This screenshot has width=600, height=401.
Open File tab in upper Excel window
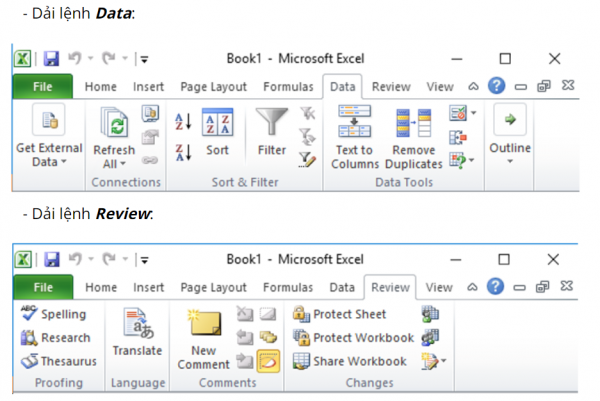(42, 86)
